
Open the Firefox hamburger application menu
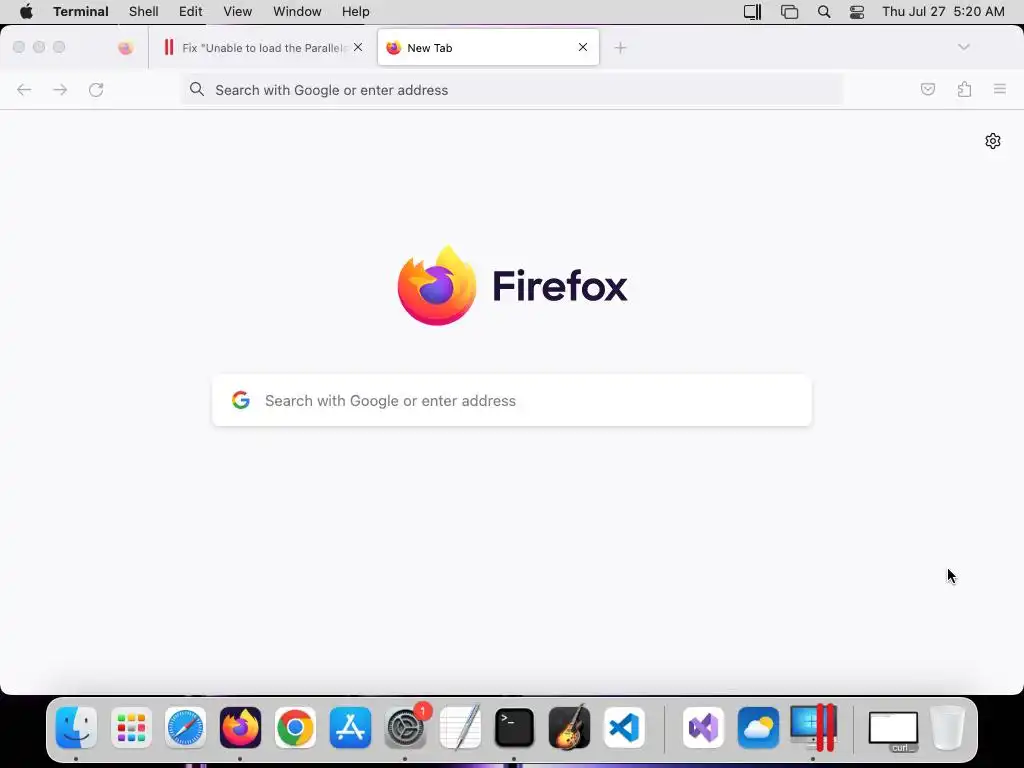(1000, 89)
